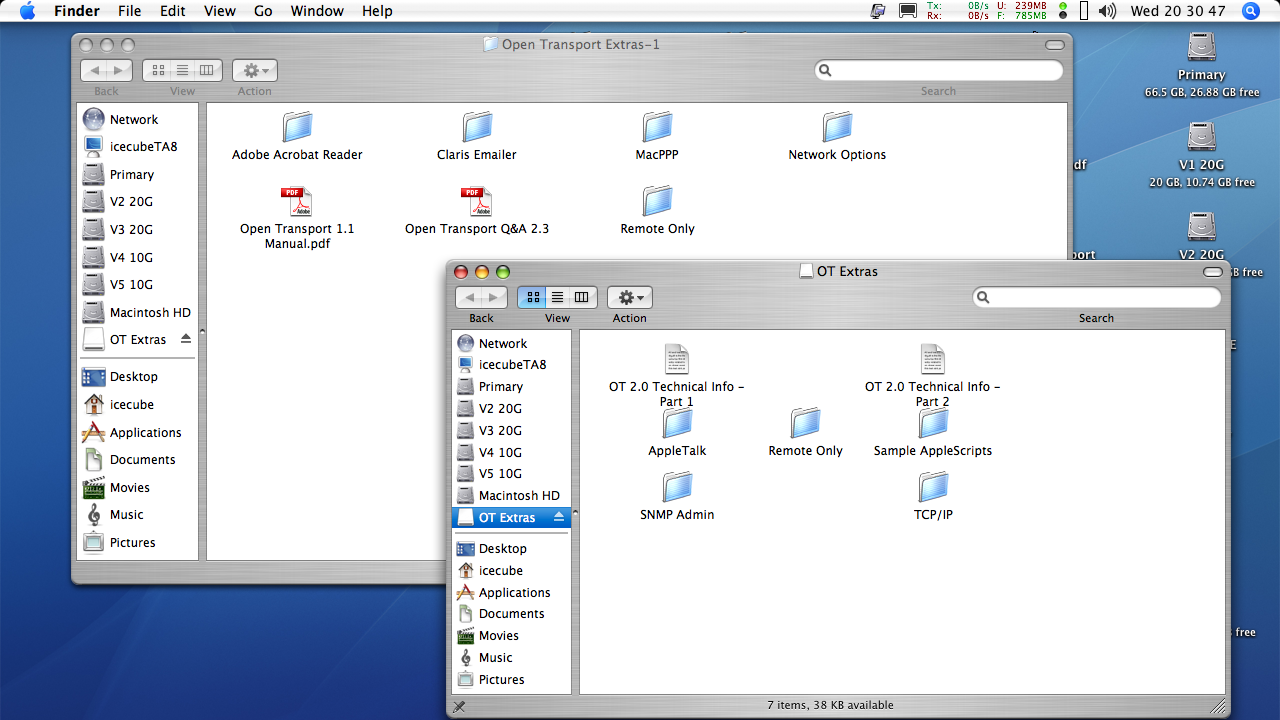
Task: Go back in OT Extras window
Action: (x=469, y=297)
